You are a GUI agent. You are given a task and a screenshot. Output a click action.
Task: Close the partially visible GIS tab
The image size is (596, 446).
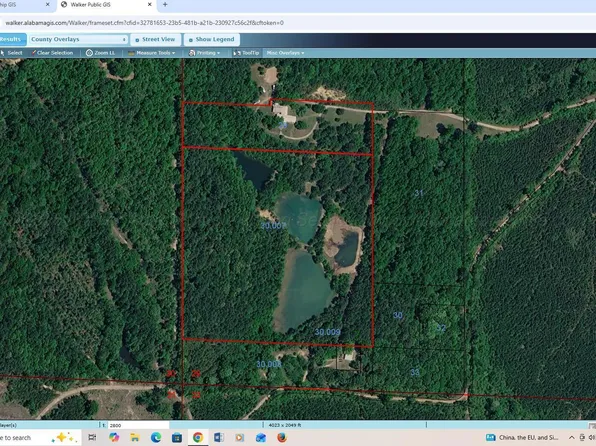[x=48, y=5]
